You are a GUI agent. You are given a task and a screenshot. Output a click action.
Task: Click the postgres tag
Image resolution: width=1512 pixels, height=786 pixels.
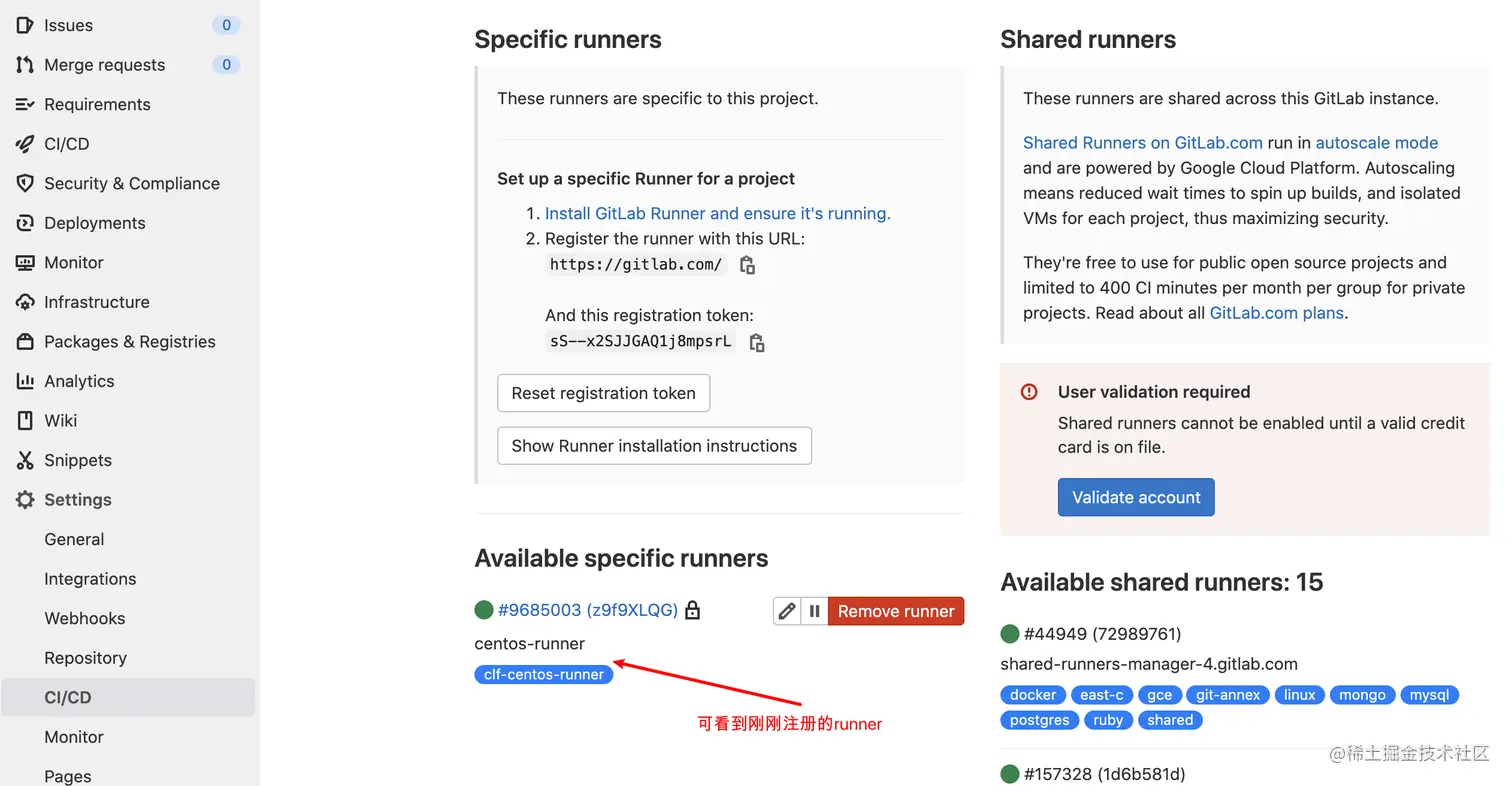pos(1039,720)
